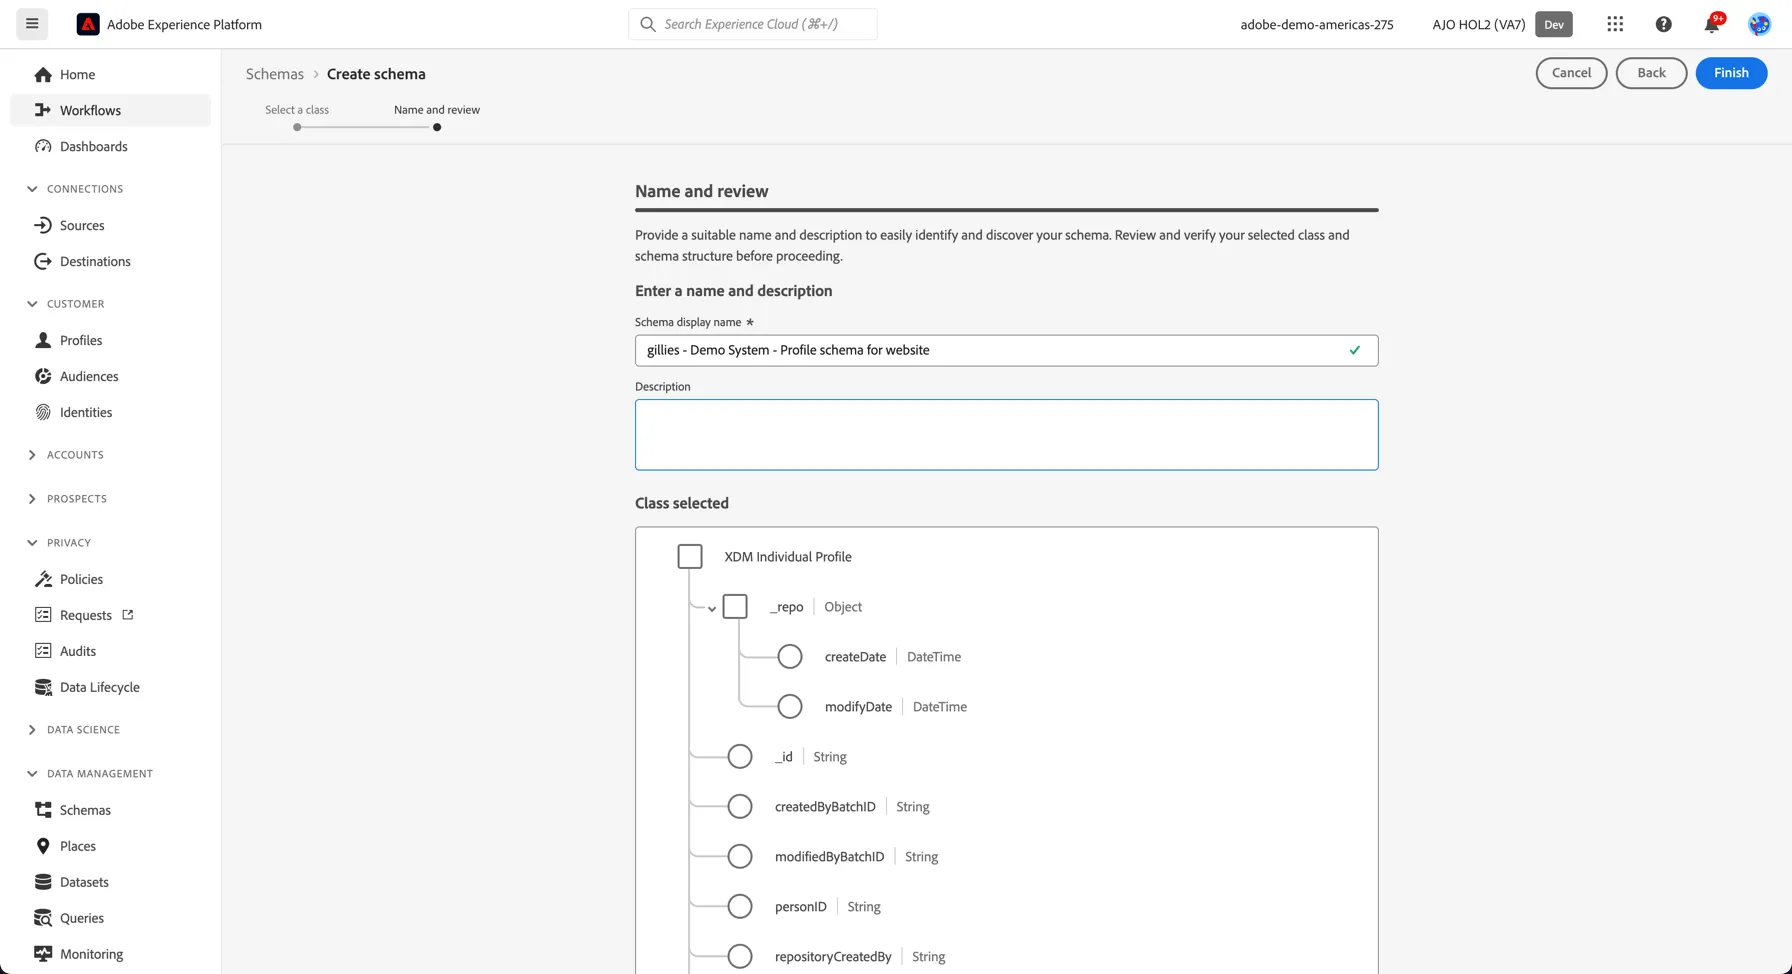Click the Audiences icon in sidebar
This screenshot has width=1792, height=974.
43,377
